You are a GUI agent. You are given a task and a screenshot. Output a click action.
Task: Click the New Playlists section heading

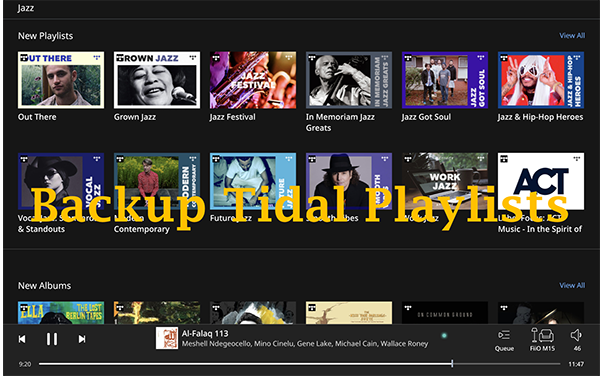coord(46,36)
